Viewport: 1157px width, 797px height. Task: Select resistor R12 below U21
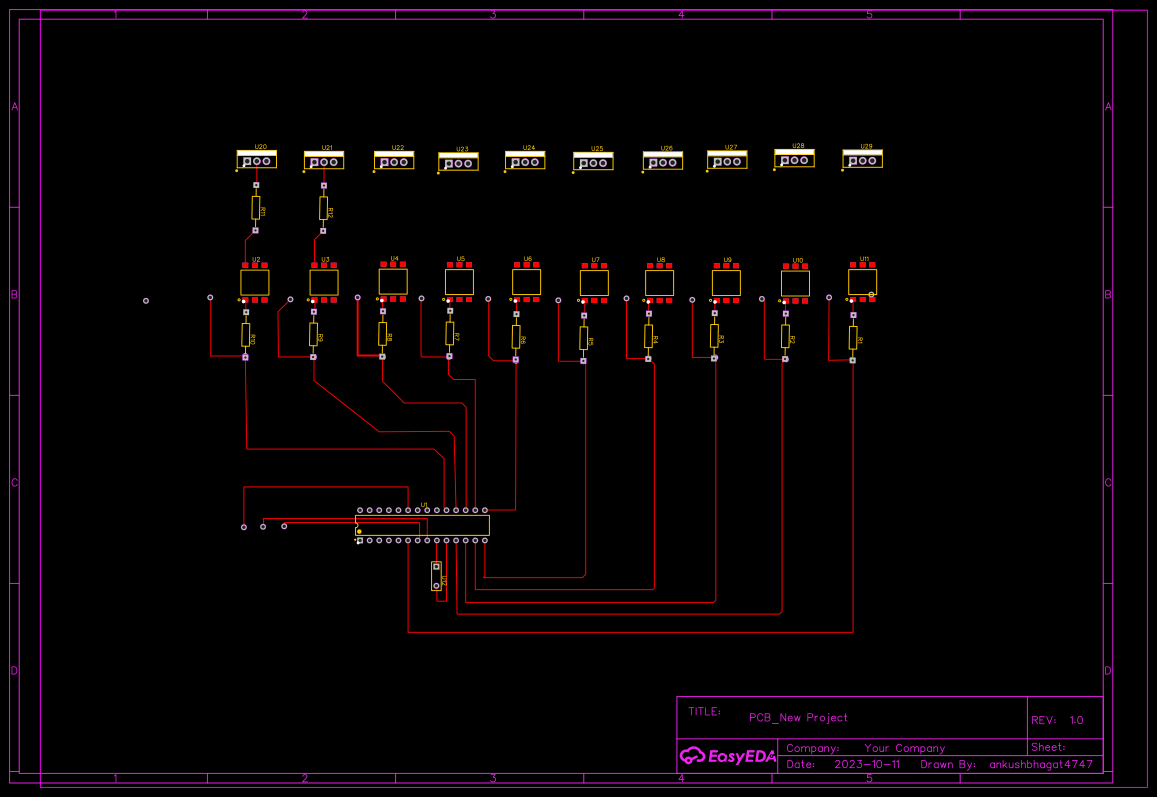[x=323, y=208]
